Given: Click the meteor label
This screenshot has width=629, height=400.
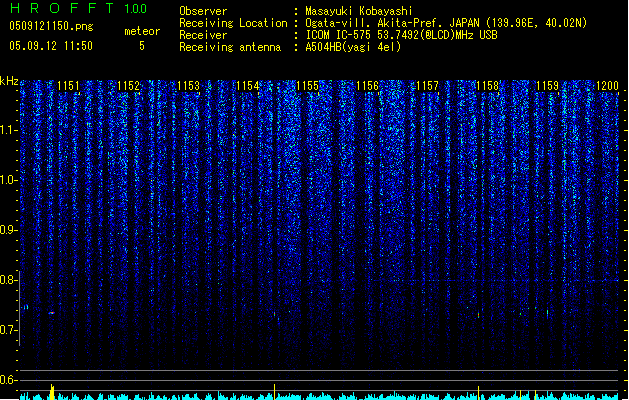Looking at the screenshot, I should point(142,31).
